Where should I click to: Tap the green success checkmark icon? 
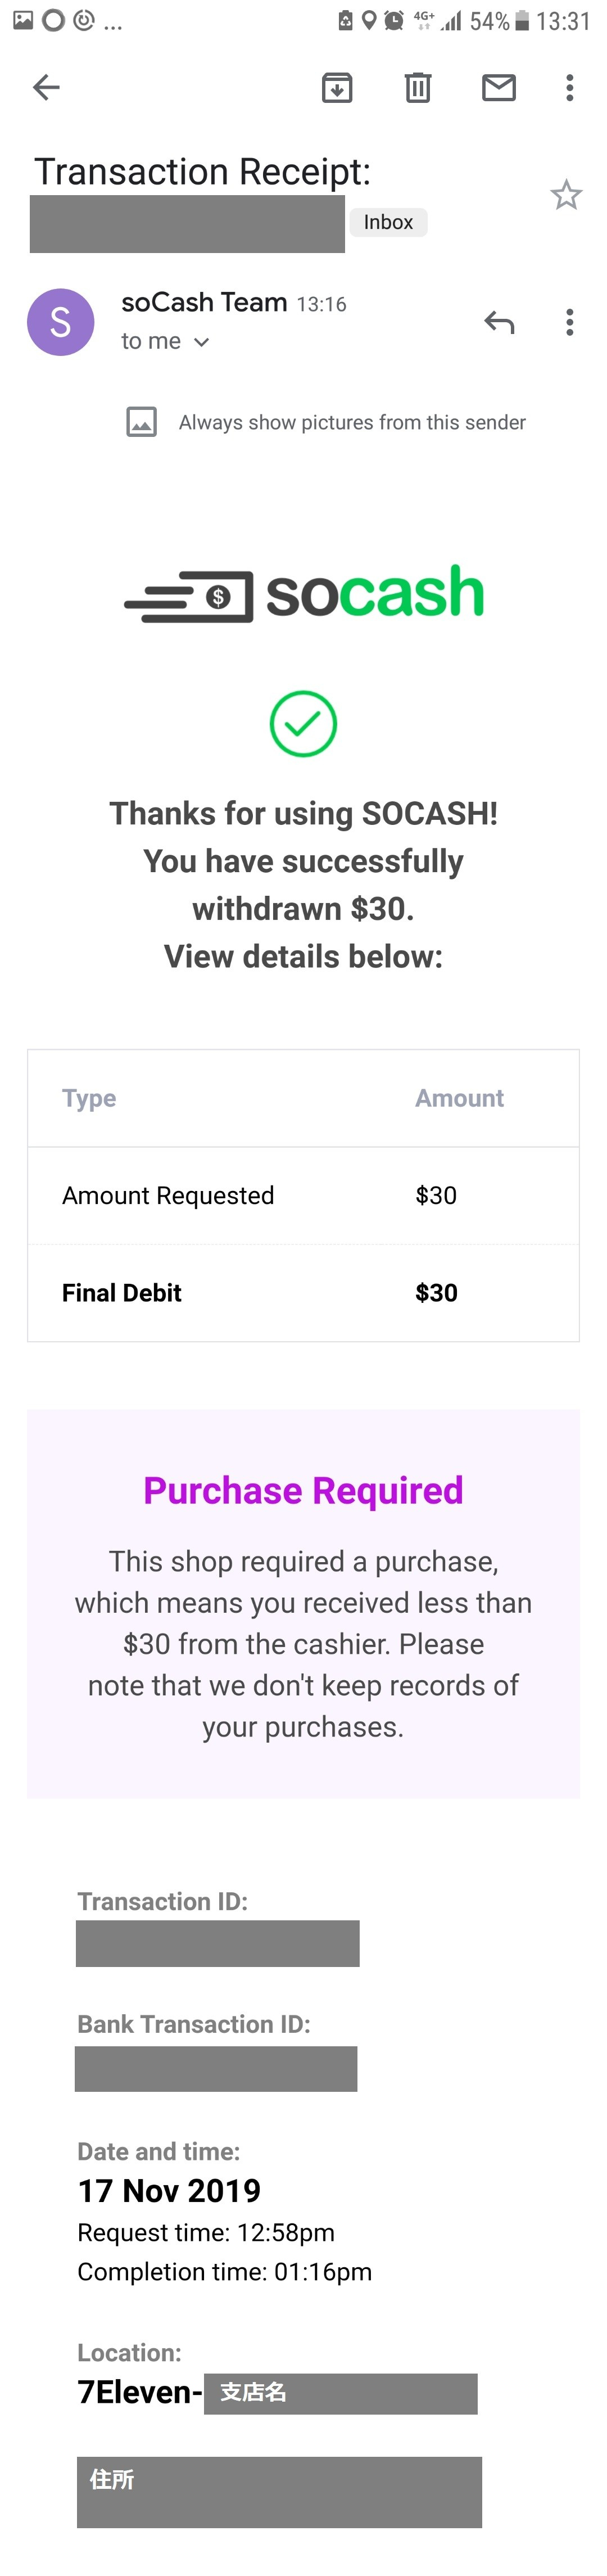[x=303, y=724]
